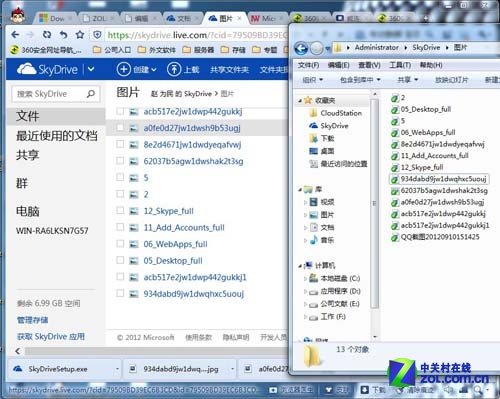Viewport: 500px width, 399px height.
Task: Click image icon of QQ截图20120910151425 file
Action: pyautogui.click(x=395, y=238)
